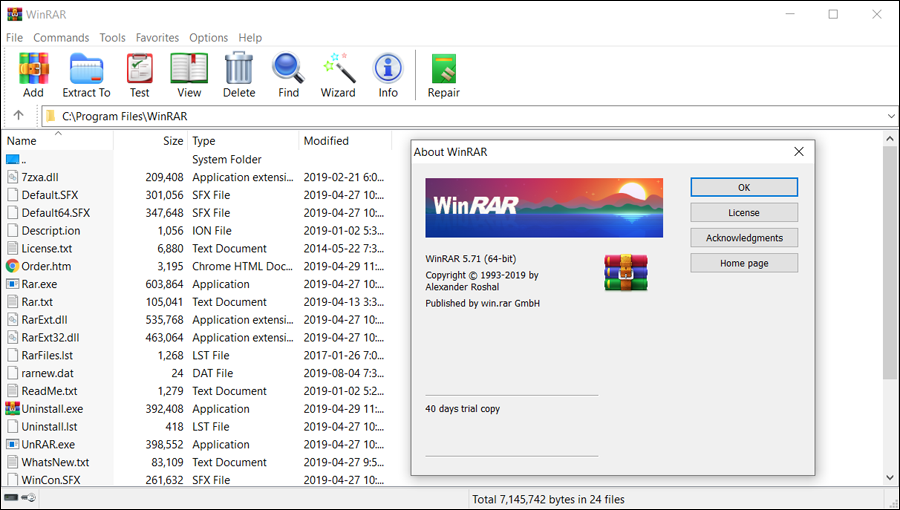The width and height of the screenshot is (900, 510).
Task: Select the rarnew.dat file row
Action: point(195,373)
